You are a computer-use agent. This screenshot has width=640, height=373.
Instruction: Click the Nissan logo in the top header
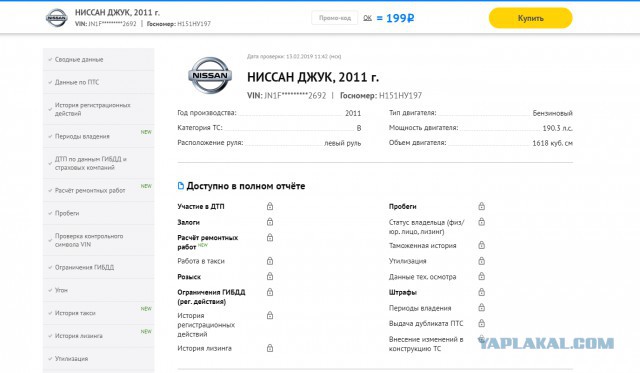click(57, 18)
